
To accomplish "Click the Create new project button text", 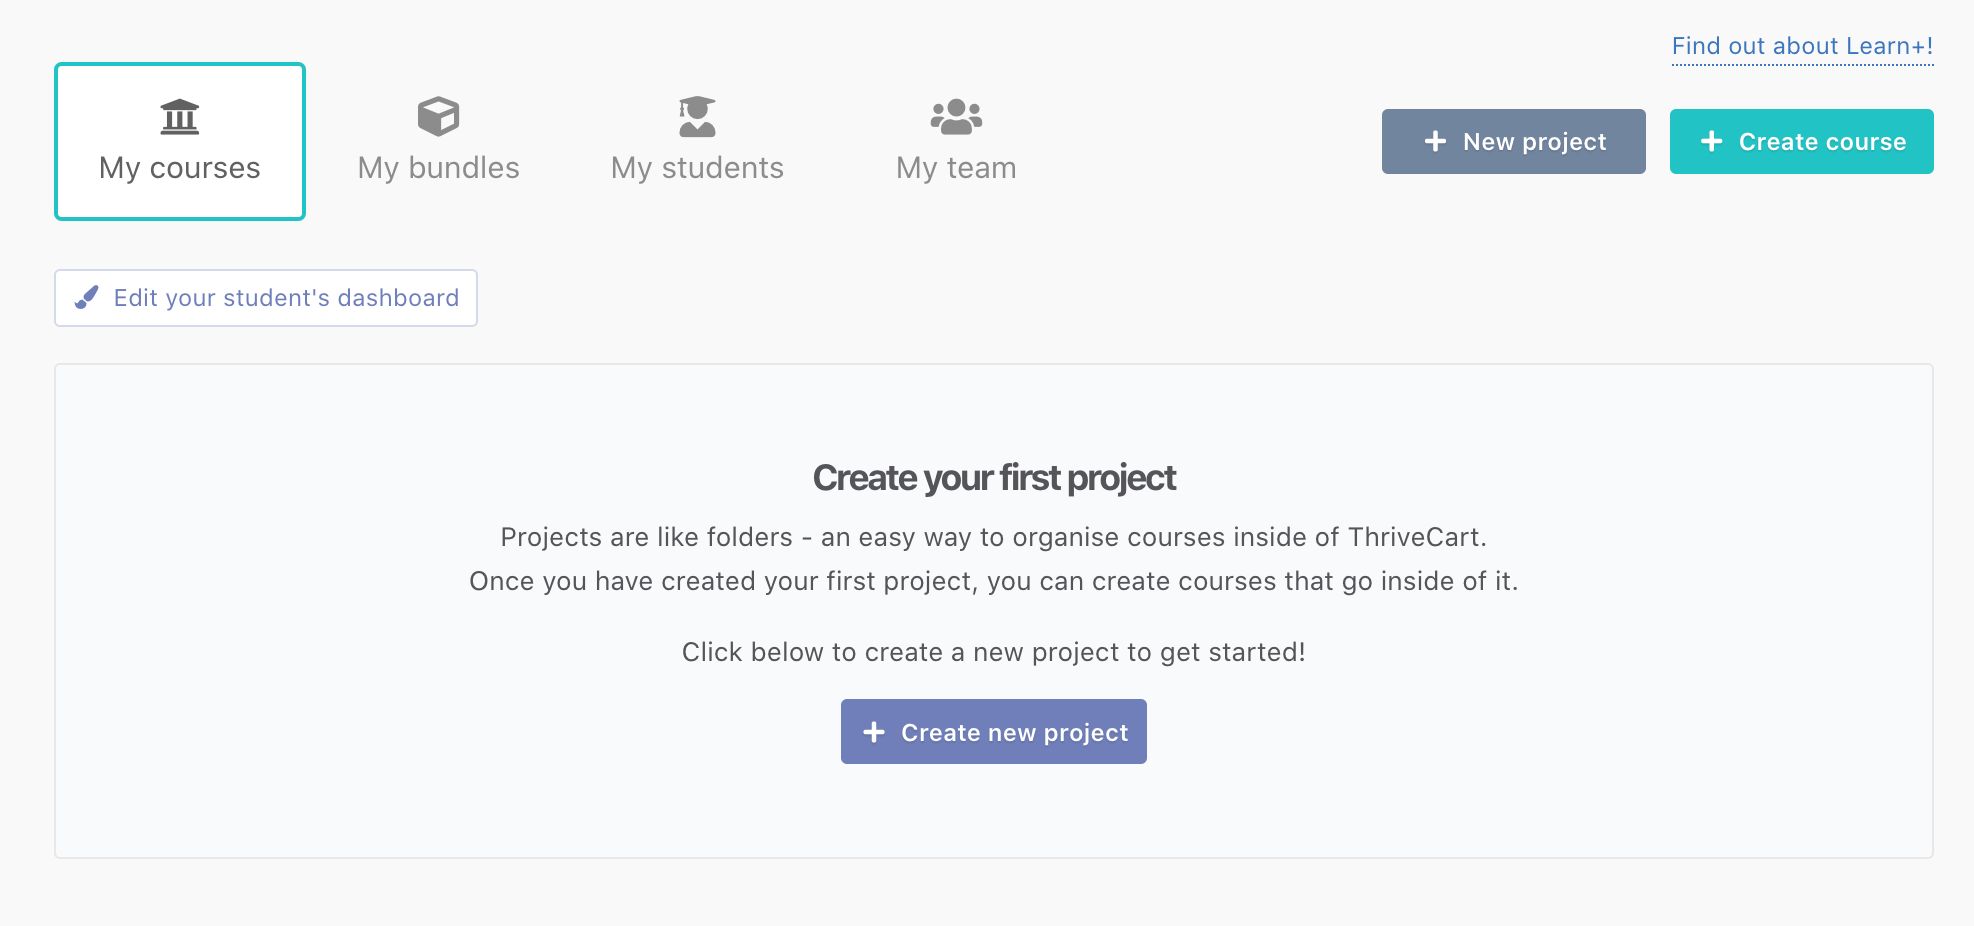I will 1014,733.
